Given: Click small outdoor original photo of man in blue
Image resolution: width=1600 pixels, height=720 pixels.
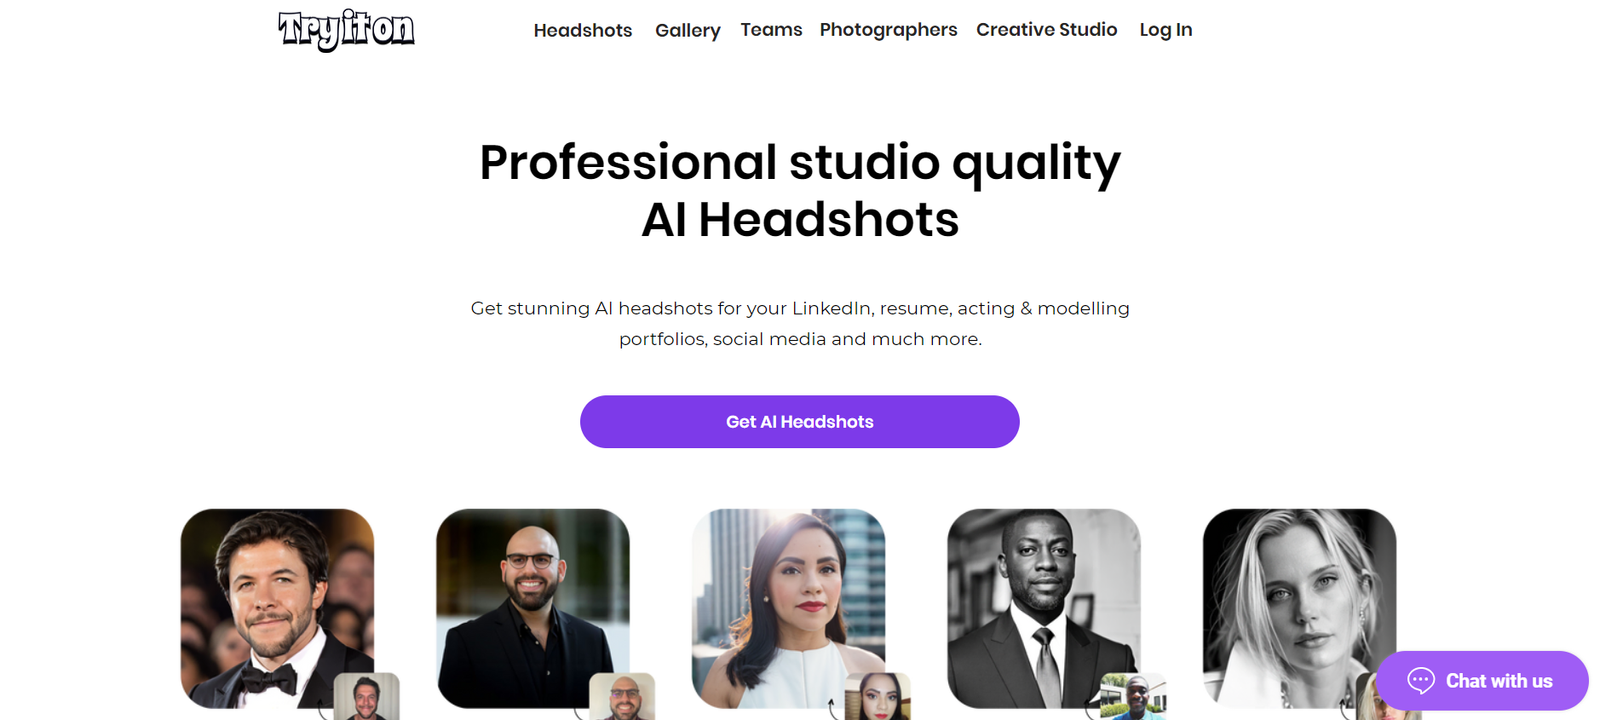Looking at the screenshot, I should [1133, 697].
